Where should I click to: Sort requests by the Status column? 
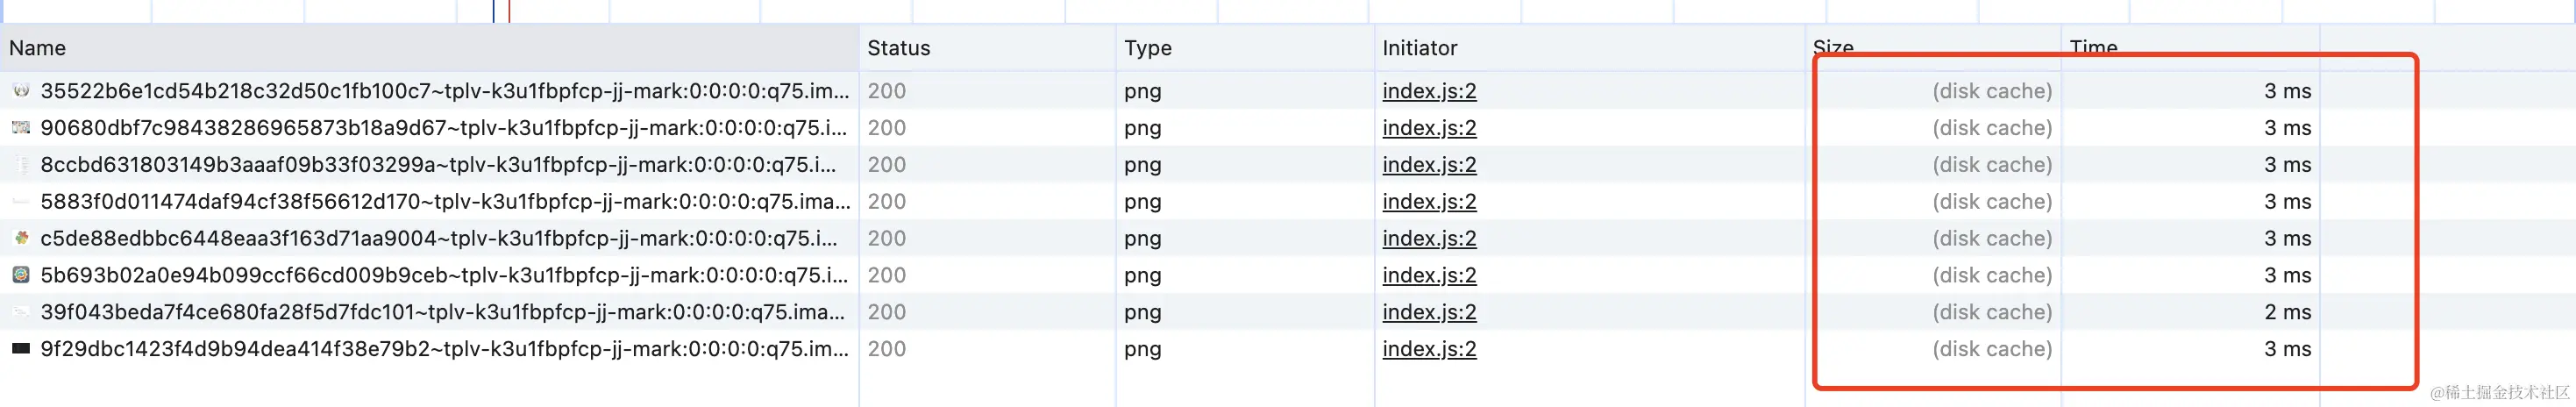[898, 48]
